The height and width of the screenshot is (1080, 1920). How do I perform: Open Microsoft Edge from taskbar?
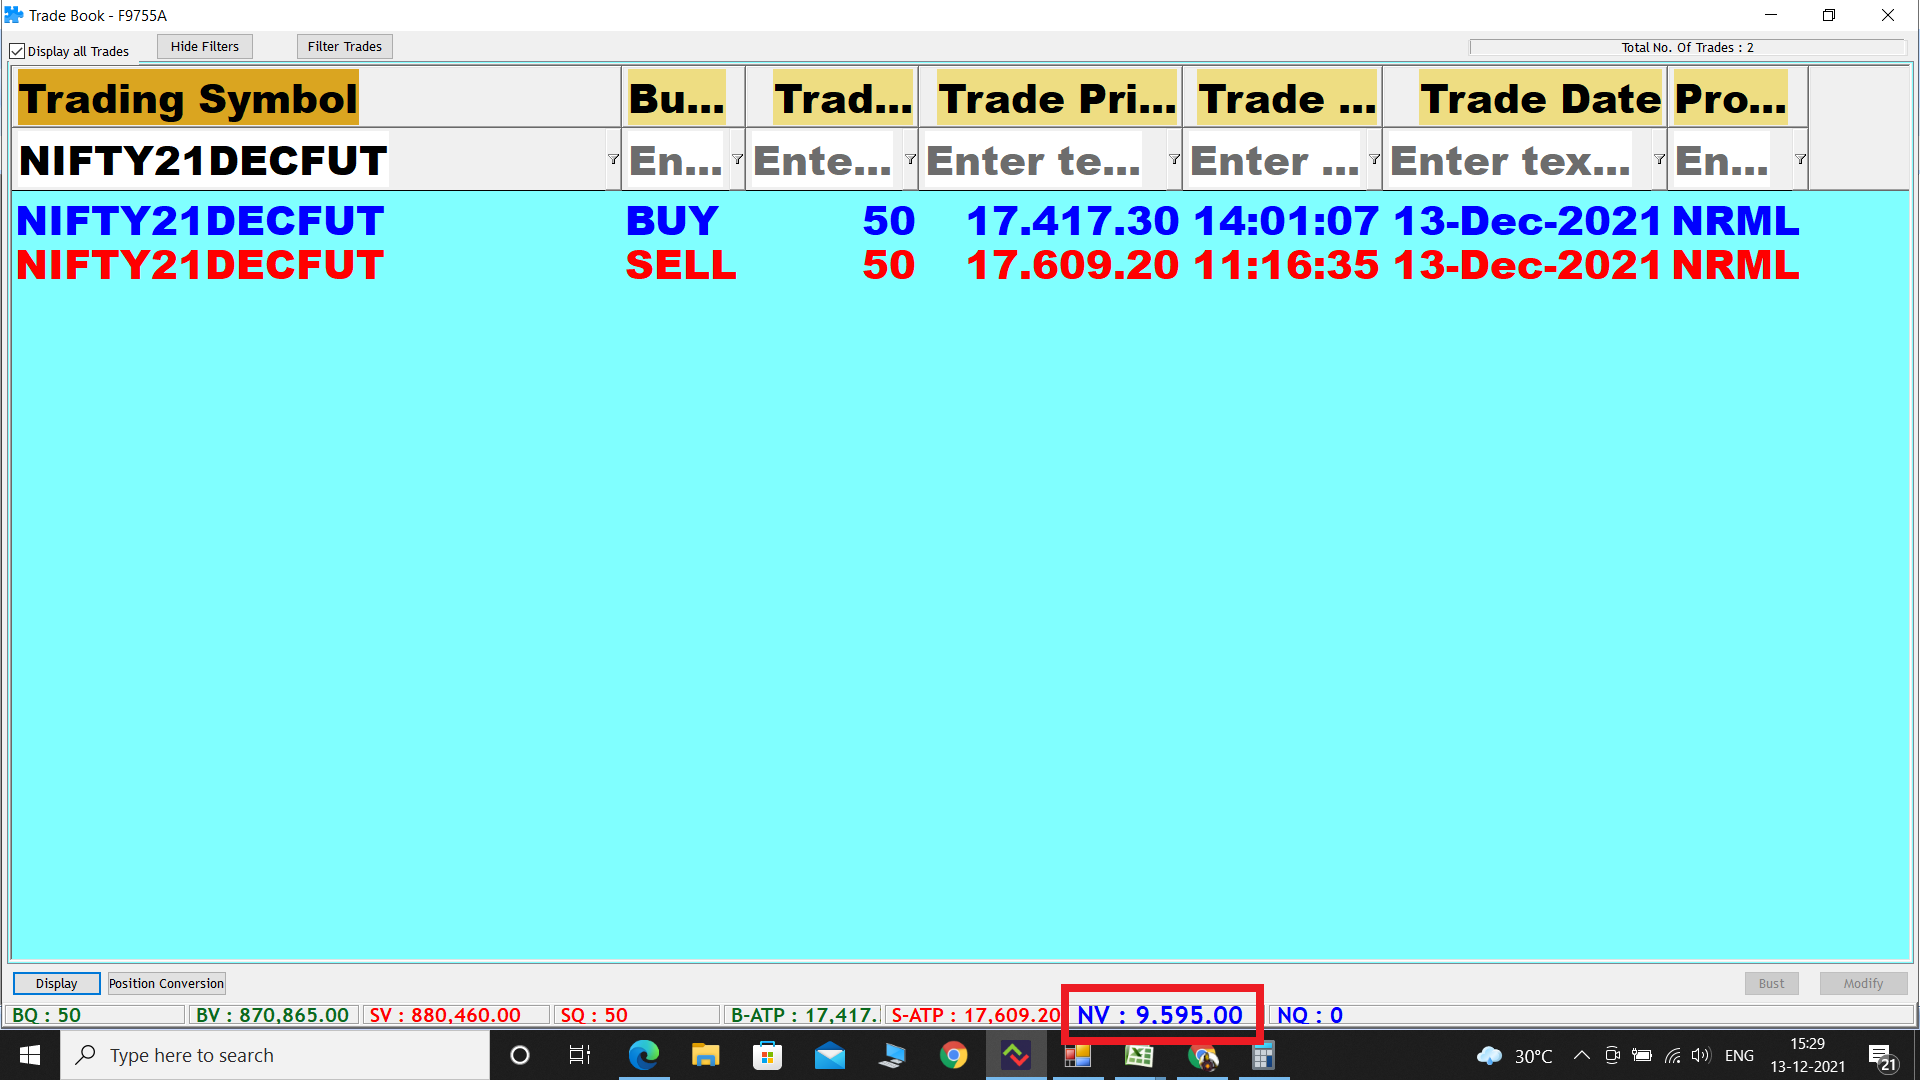coord(643,1055)
